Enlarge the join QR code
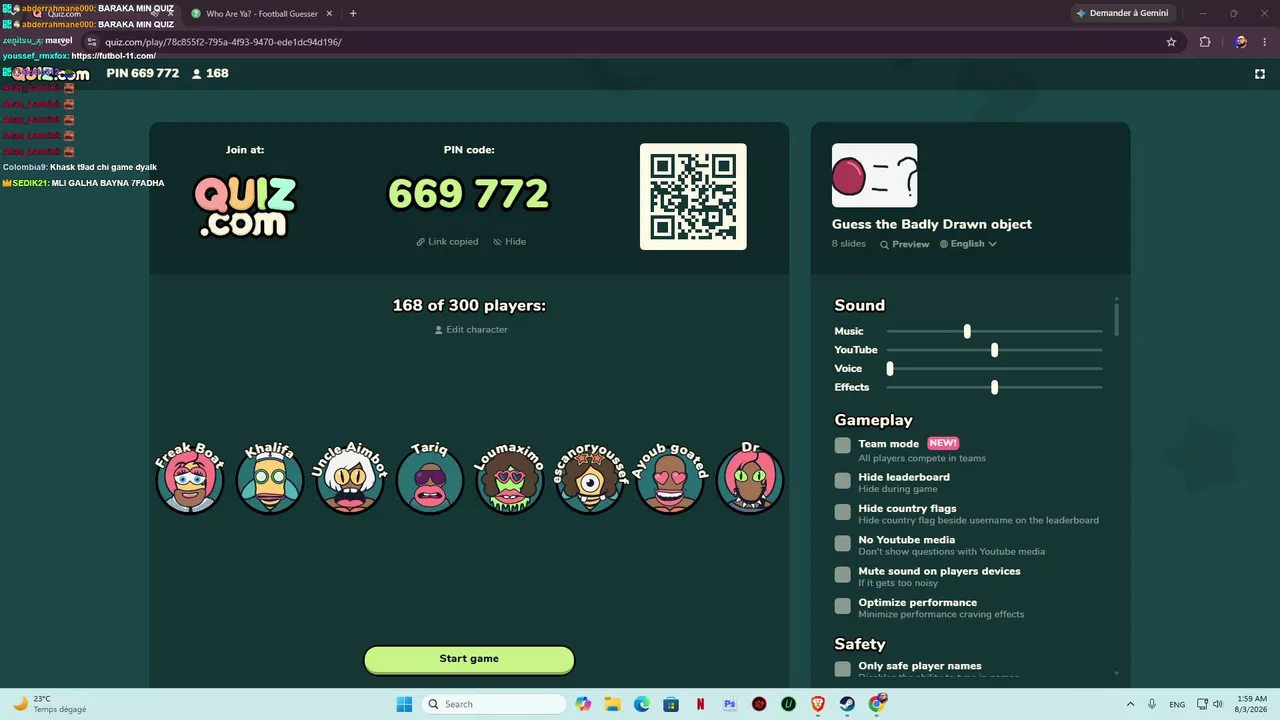Viewport: 1280px width, 720px height. click(x=693, y=197)
